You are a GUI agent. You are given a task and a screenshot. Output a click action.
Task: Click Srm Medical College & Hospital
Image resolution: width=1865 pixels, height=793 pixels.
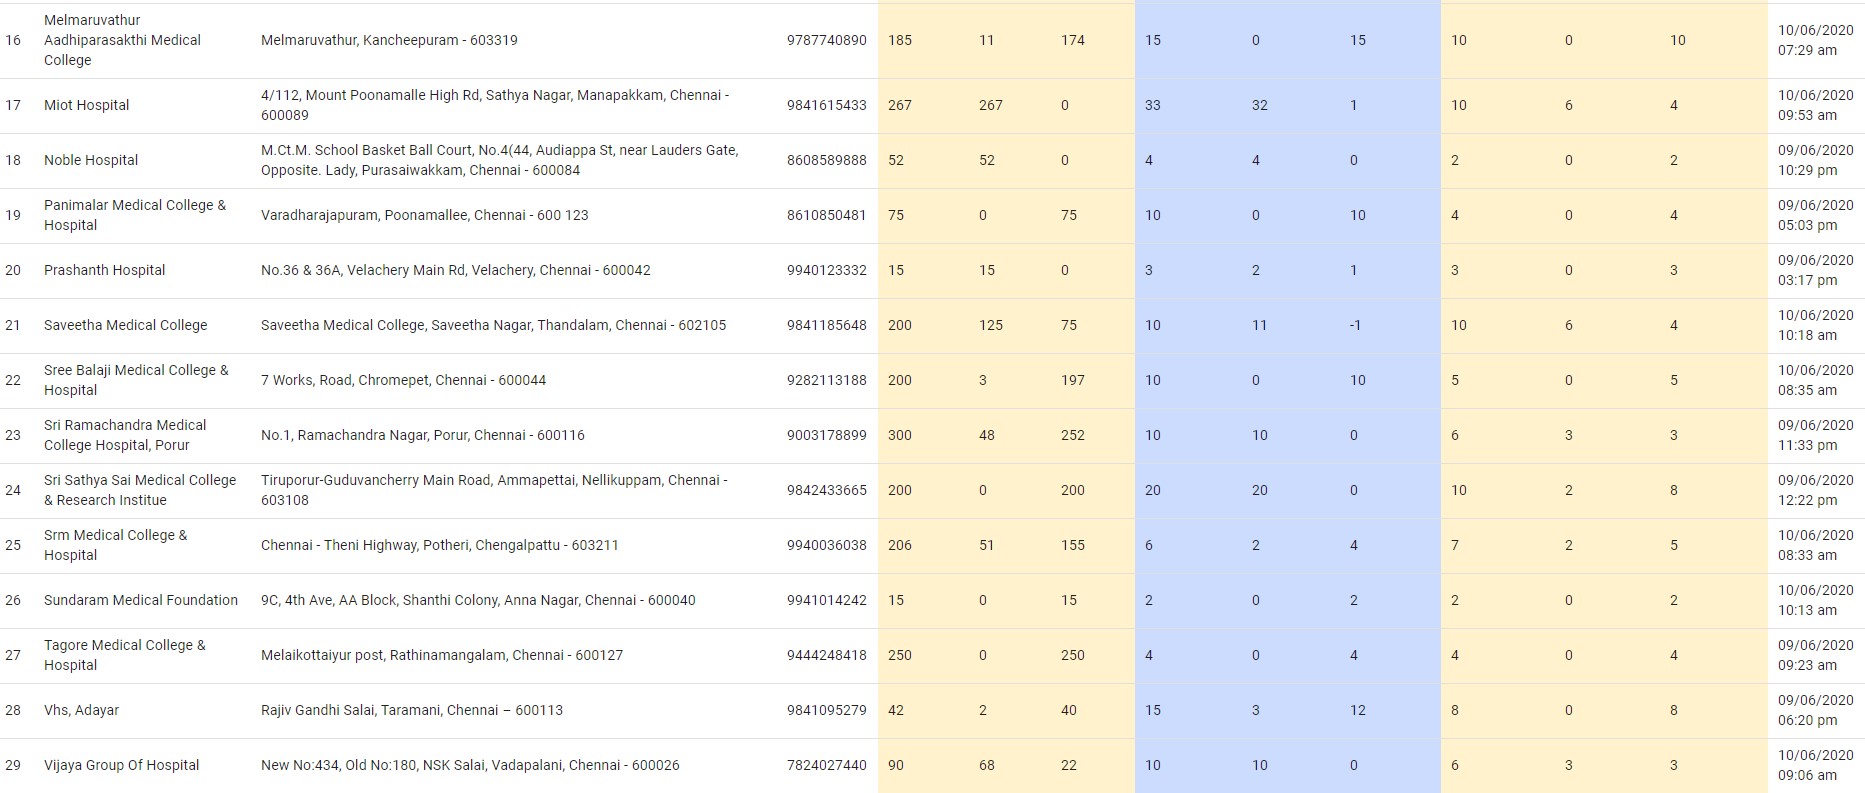pyautogui.click(x=116, y=545)
